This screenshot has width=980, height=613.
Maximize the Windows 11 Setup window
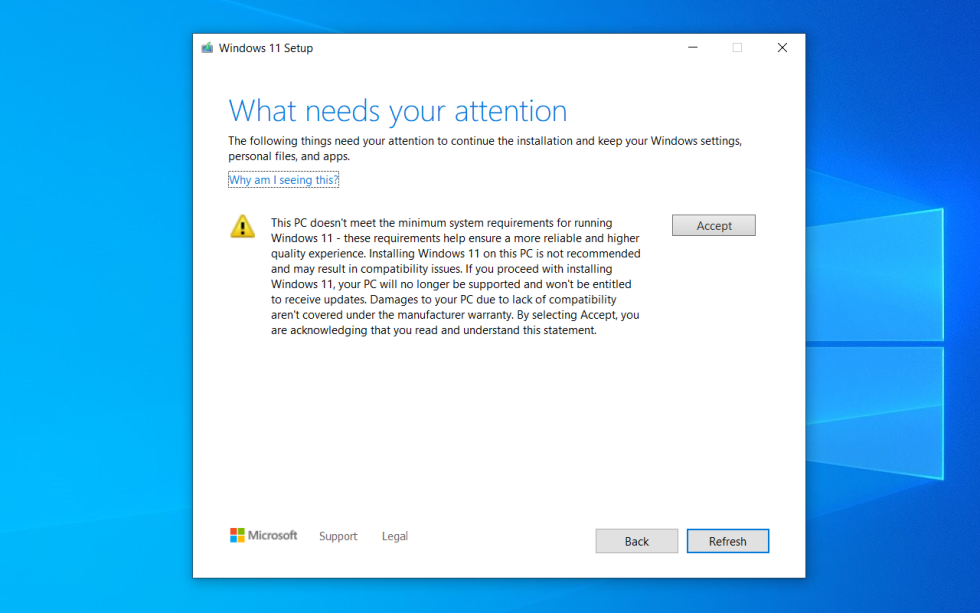point(737,47)
